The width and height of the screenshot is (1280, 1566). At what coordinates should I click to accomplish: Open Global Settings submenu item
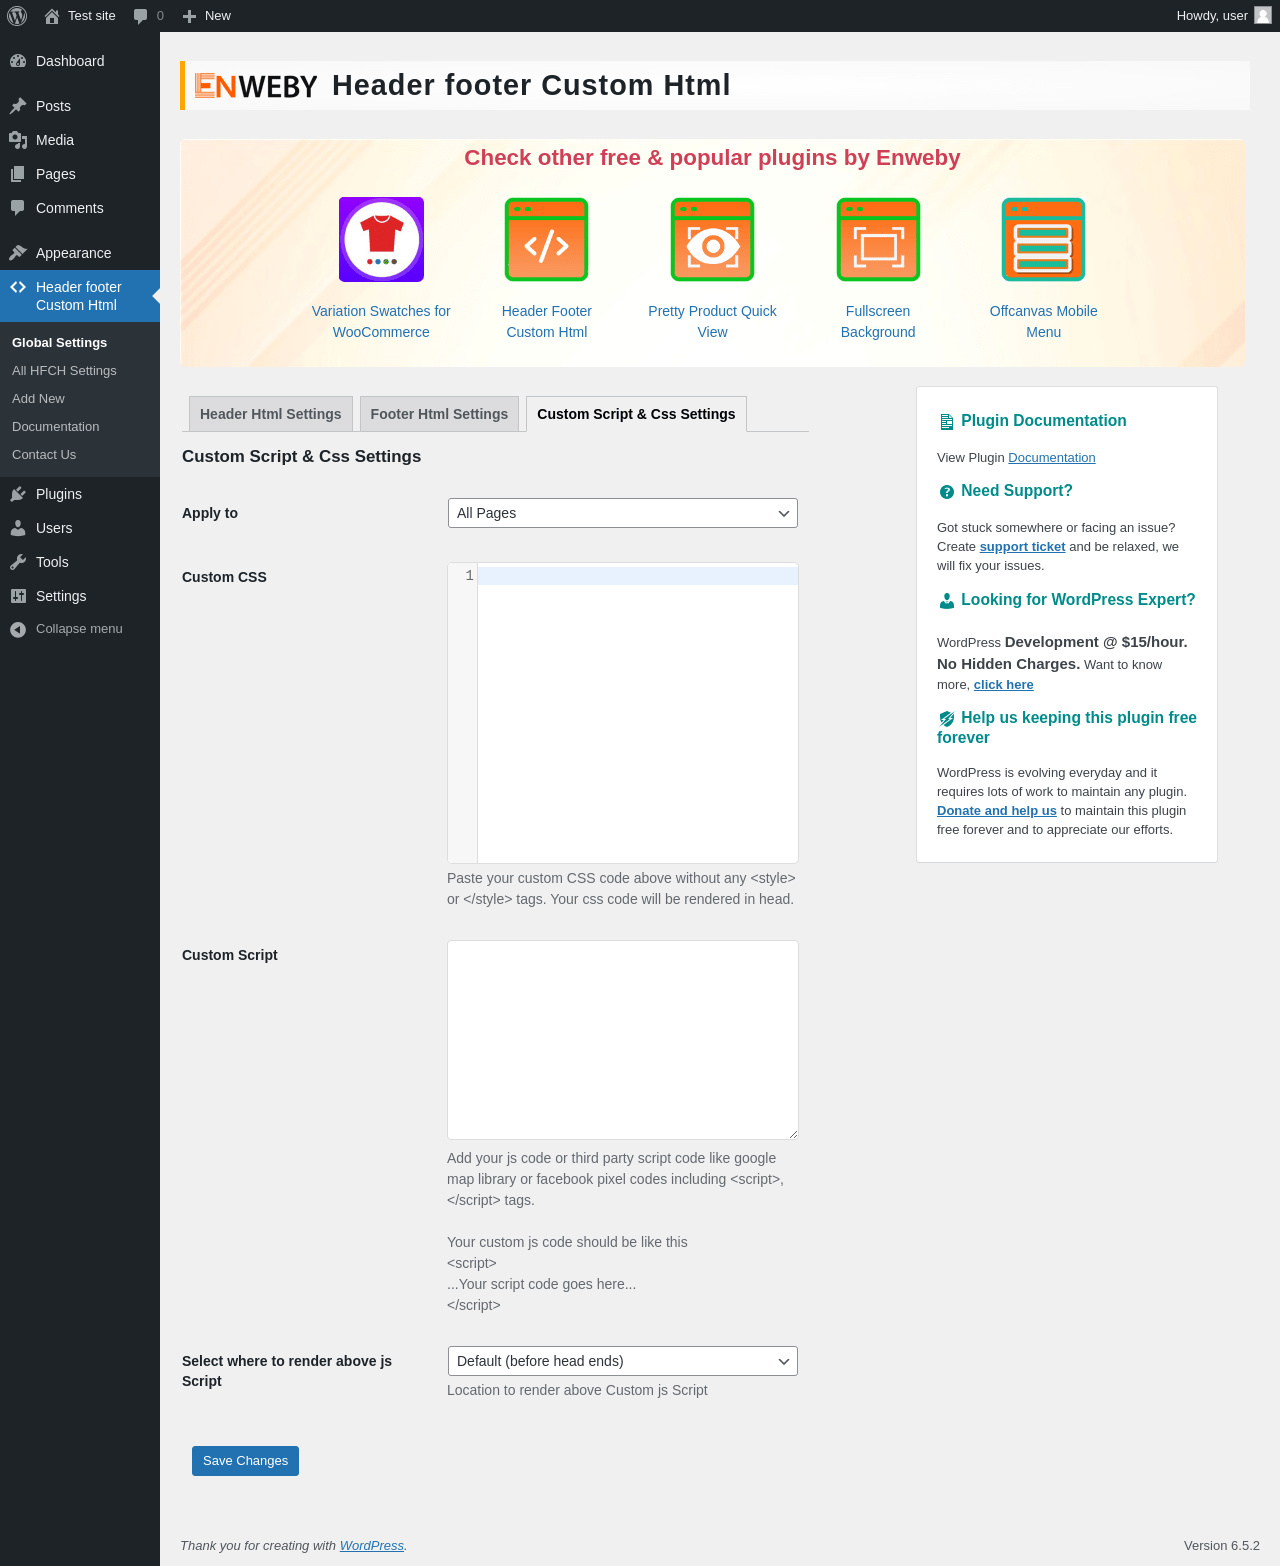pyautogui.click(x=60, y=343)
